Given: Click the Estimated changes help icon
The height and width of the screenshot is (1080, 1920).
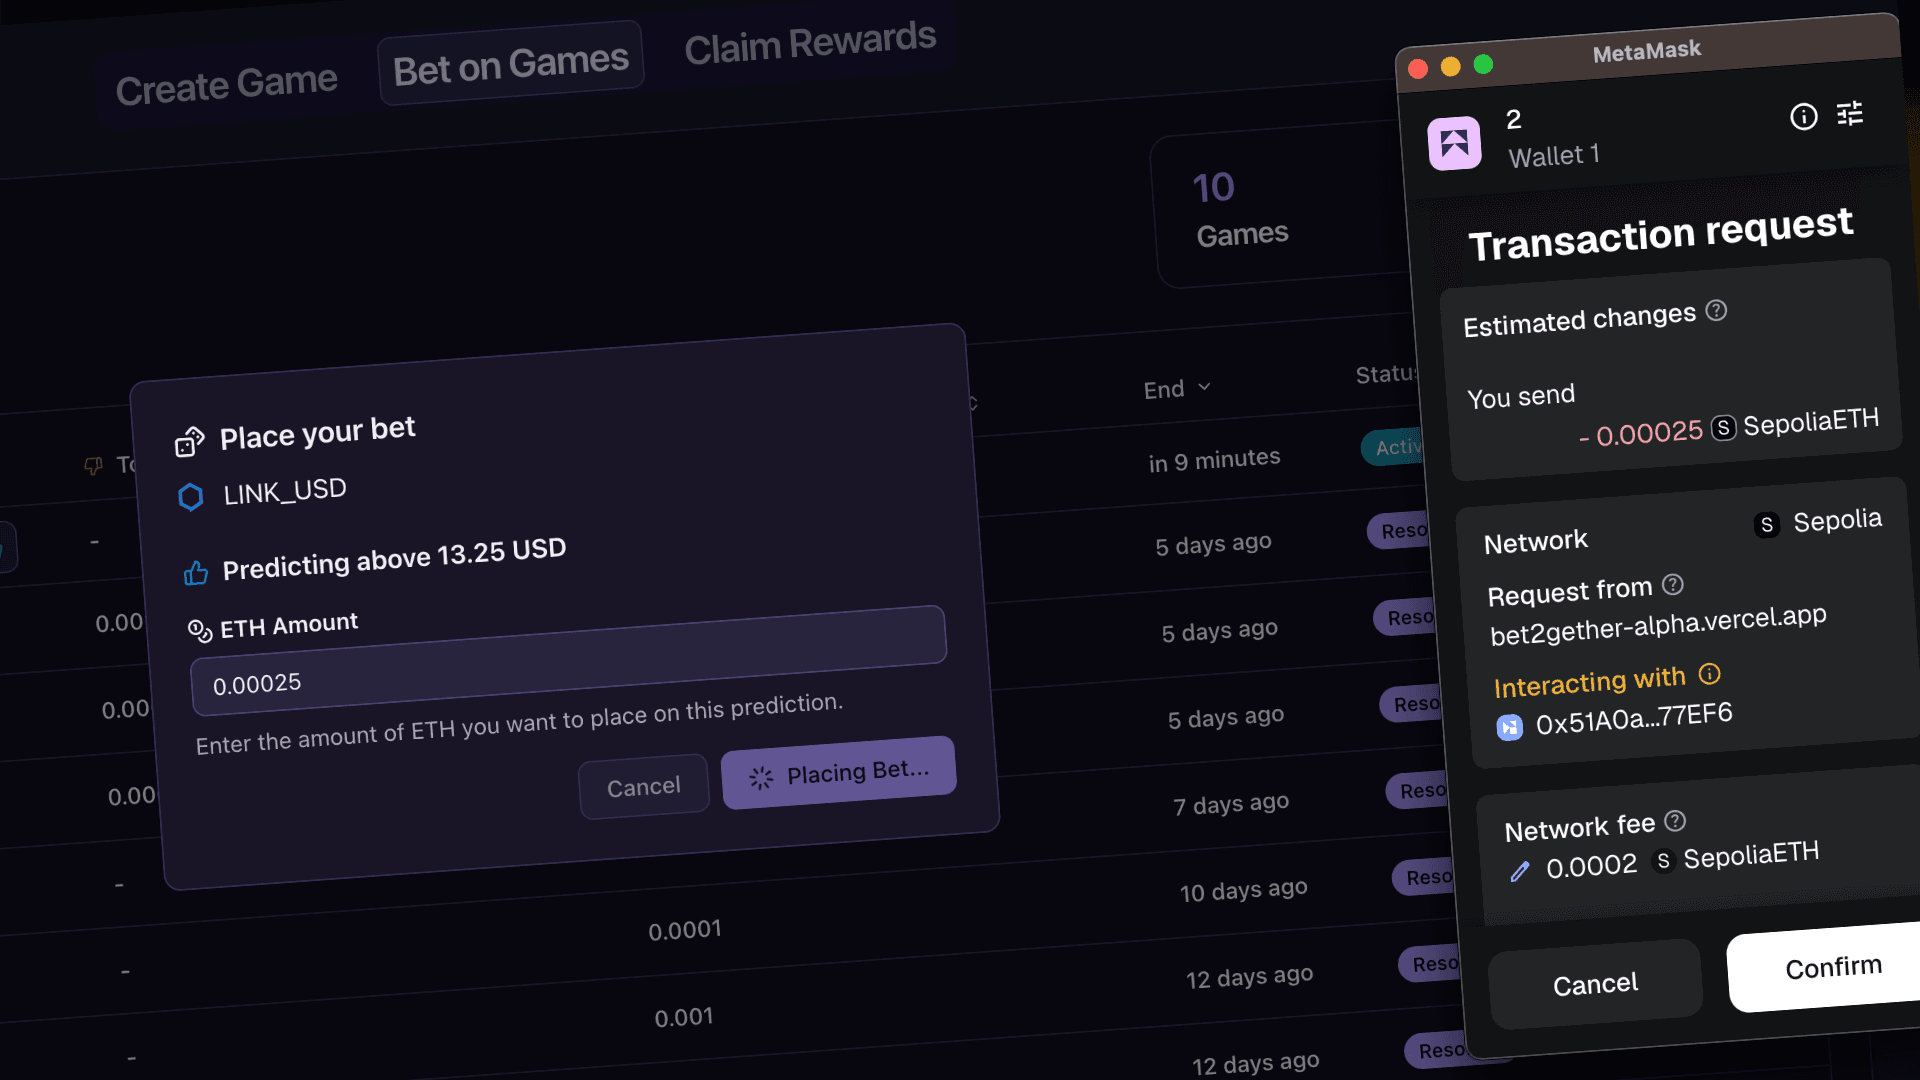Looking at the screenshot, I should (1716, 311).
